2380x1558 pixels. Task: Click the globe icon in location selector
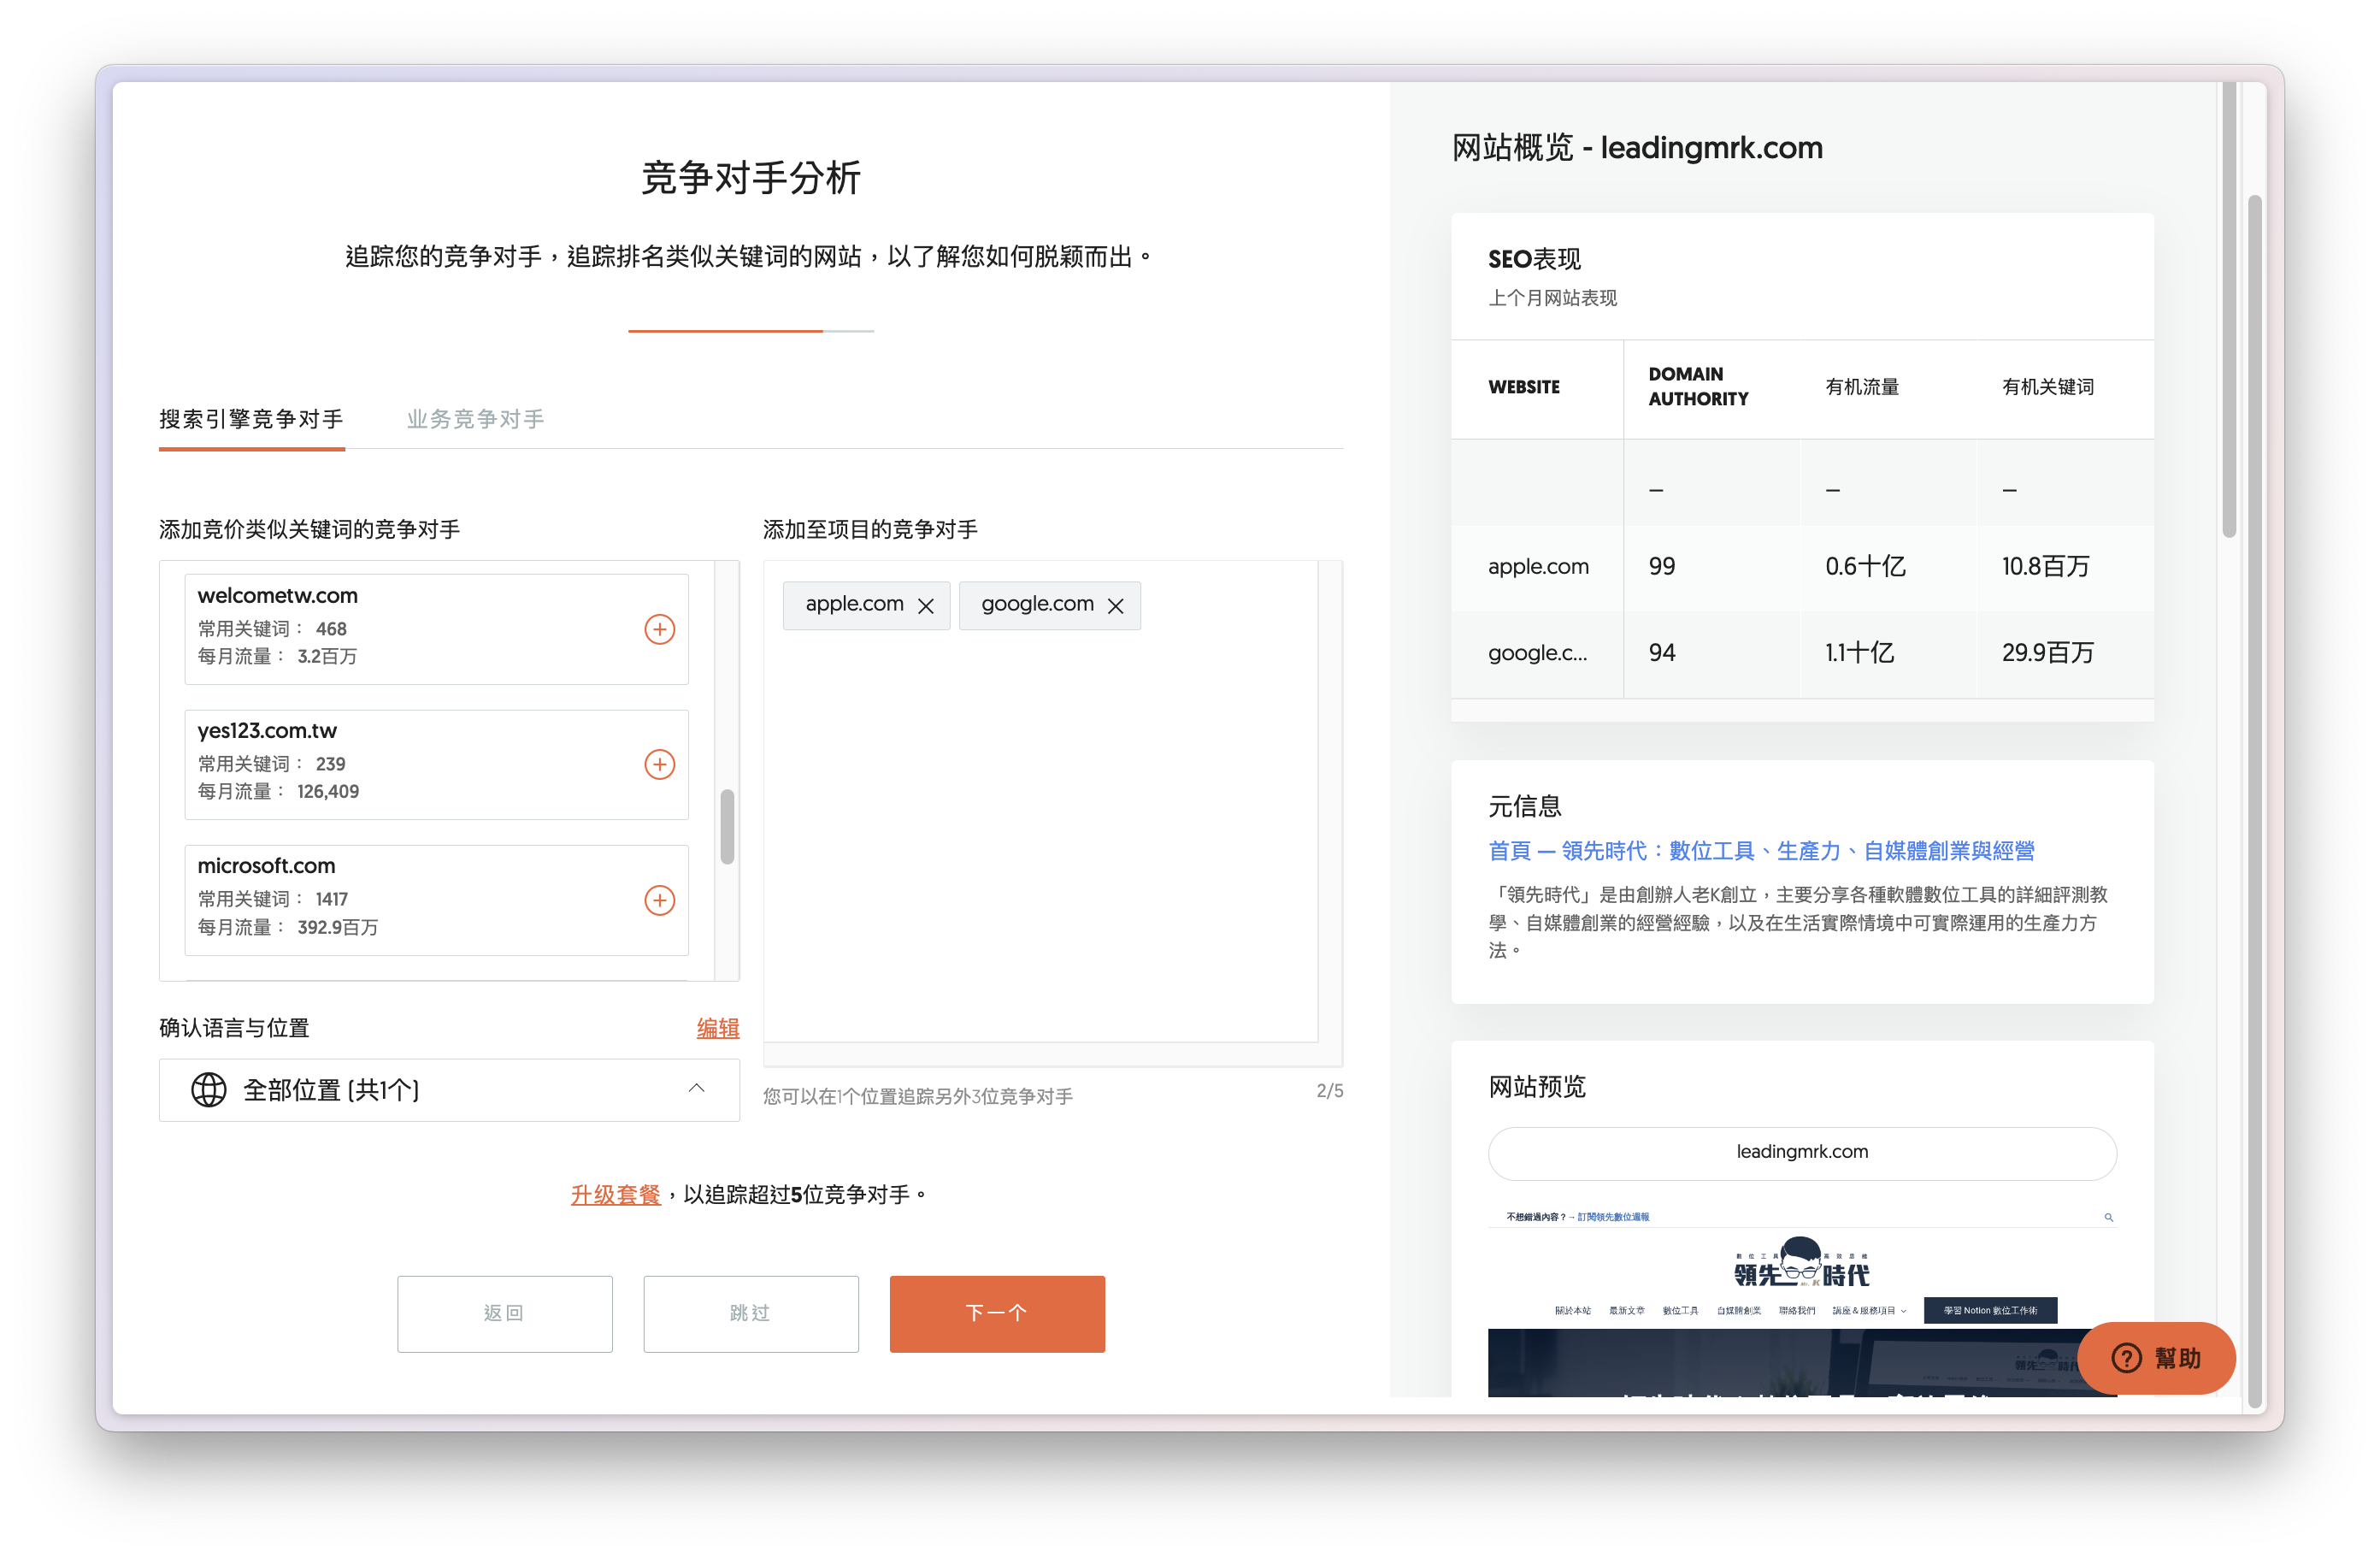pyautogui.click(x=208, y=1089)
